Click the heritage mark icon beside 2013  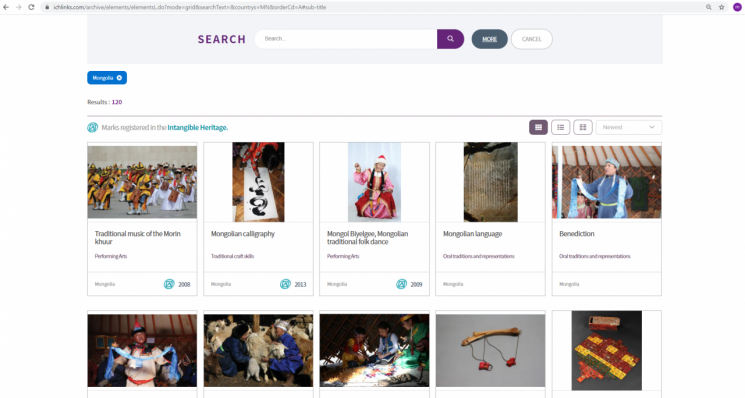pos(285,284)
